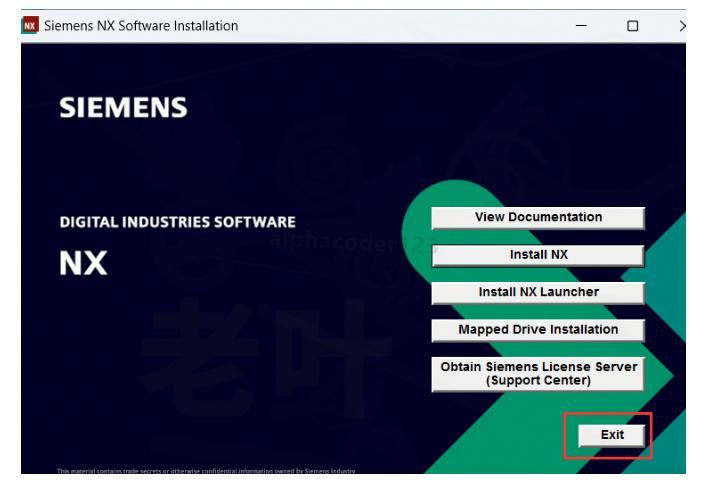Screen dimensions: 708x482
Task: Maximize the Siemens NX Software Installation window
Action: pos(632,26)
